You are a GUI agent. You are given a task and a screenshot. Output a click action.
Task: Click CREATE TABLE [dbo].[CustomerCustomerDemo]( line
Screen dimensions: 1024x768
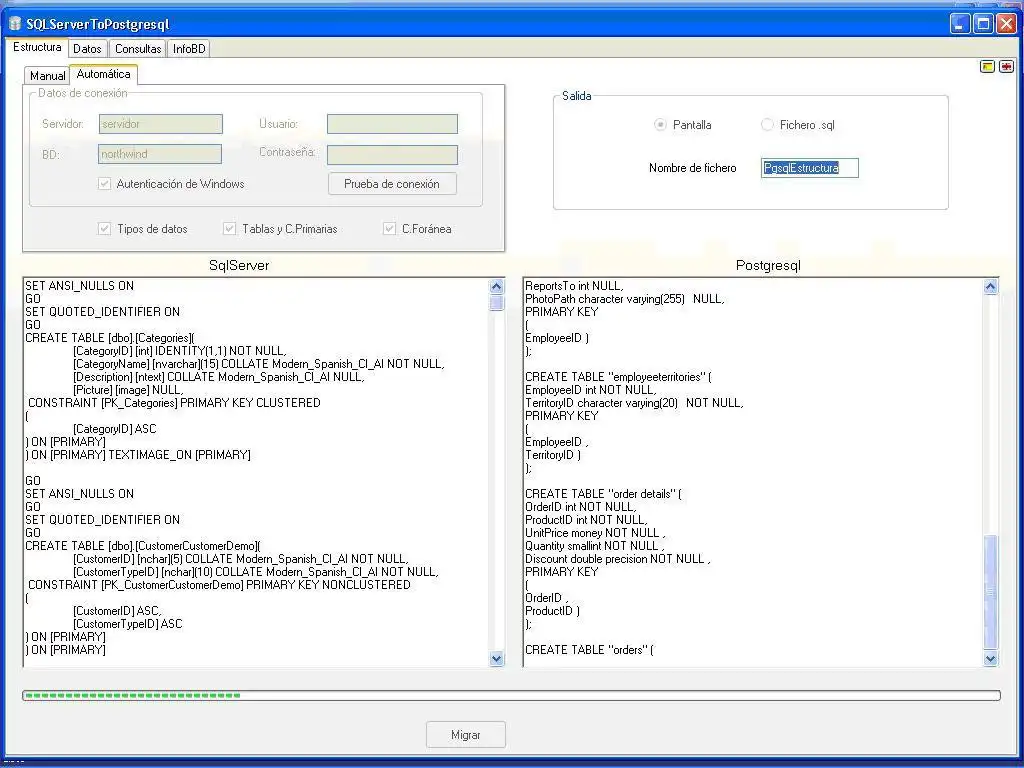tap(143, 546)
